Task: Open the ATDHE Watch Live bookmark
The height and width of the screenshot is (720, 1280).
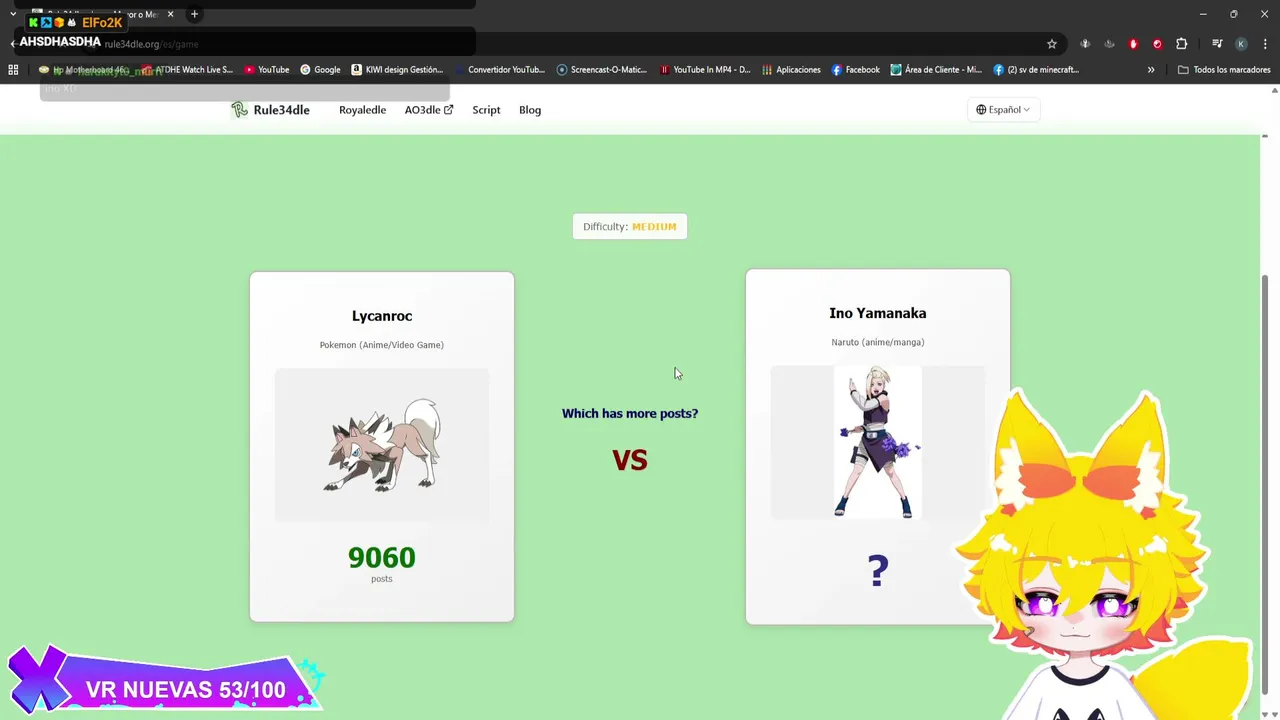Action: pos(187,70)
